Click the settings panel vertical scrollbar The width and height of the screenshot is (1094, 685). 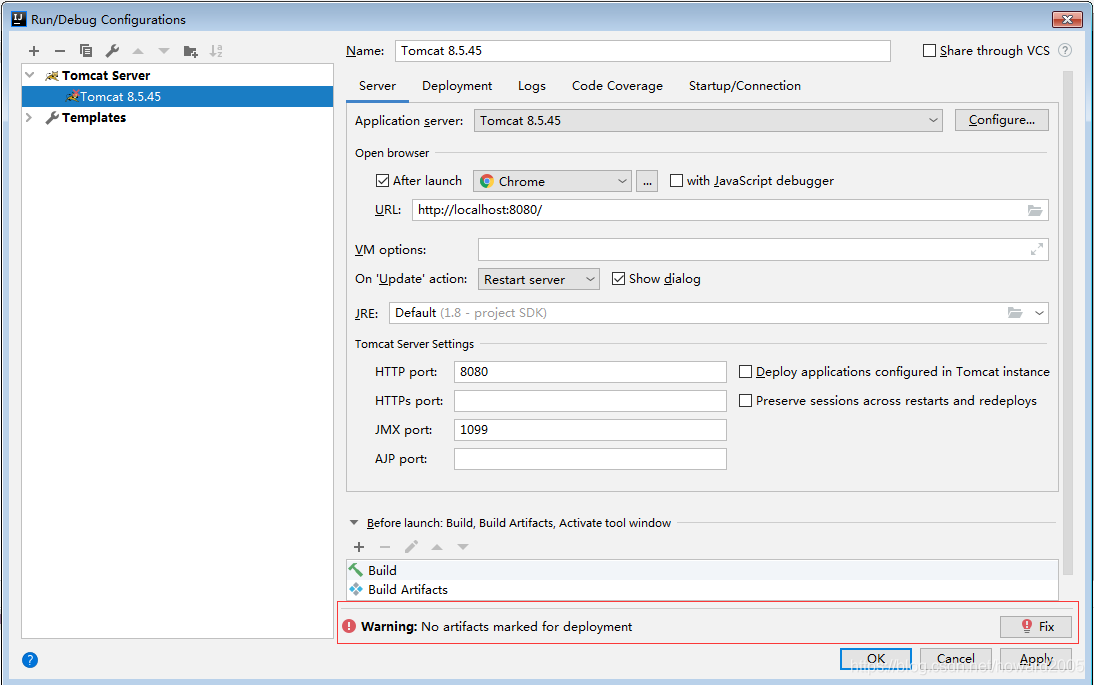1067,323
